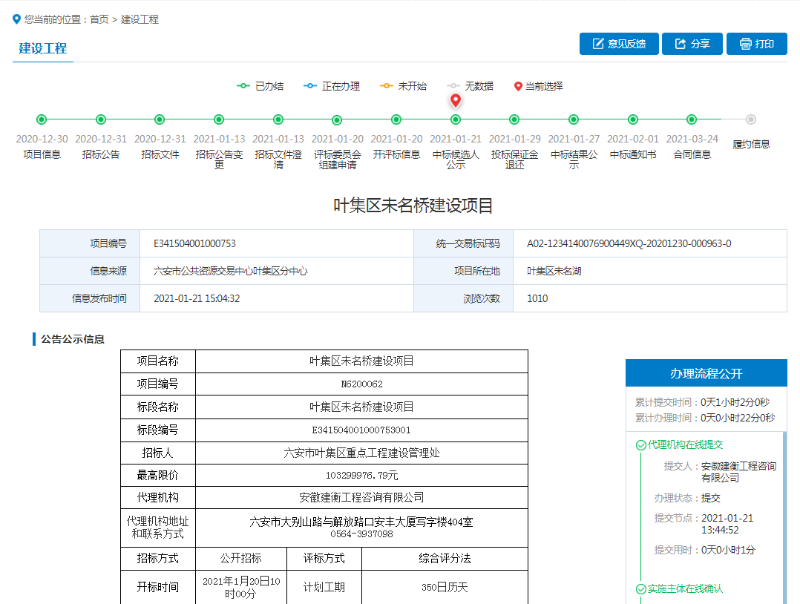This screenshot has width=800, height=604.
Task: Click the 无数据 legend icon
Action: pos(453,86)
